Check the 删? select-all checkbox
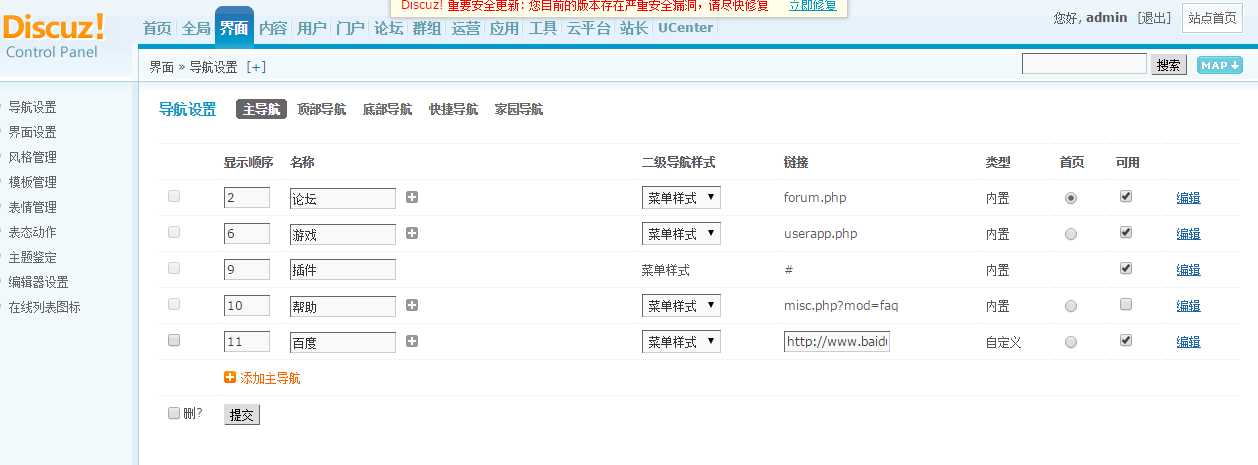This screenshot has width=1258, height=465. click(x=174, y=413)
